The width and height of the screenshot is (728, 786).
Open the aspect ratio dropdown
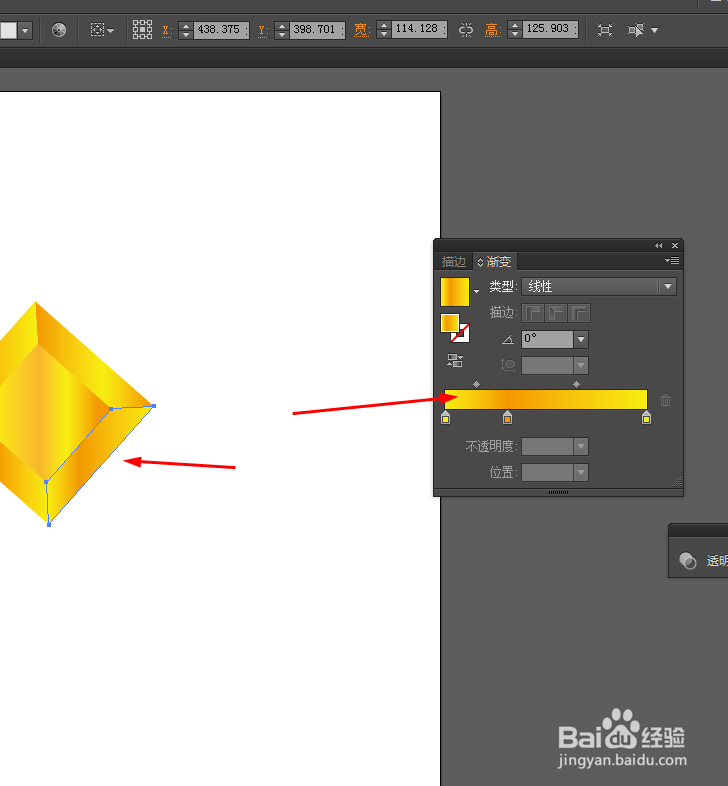click(x=581, y=365)
